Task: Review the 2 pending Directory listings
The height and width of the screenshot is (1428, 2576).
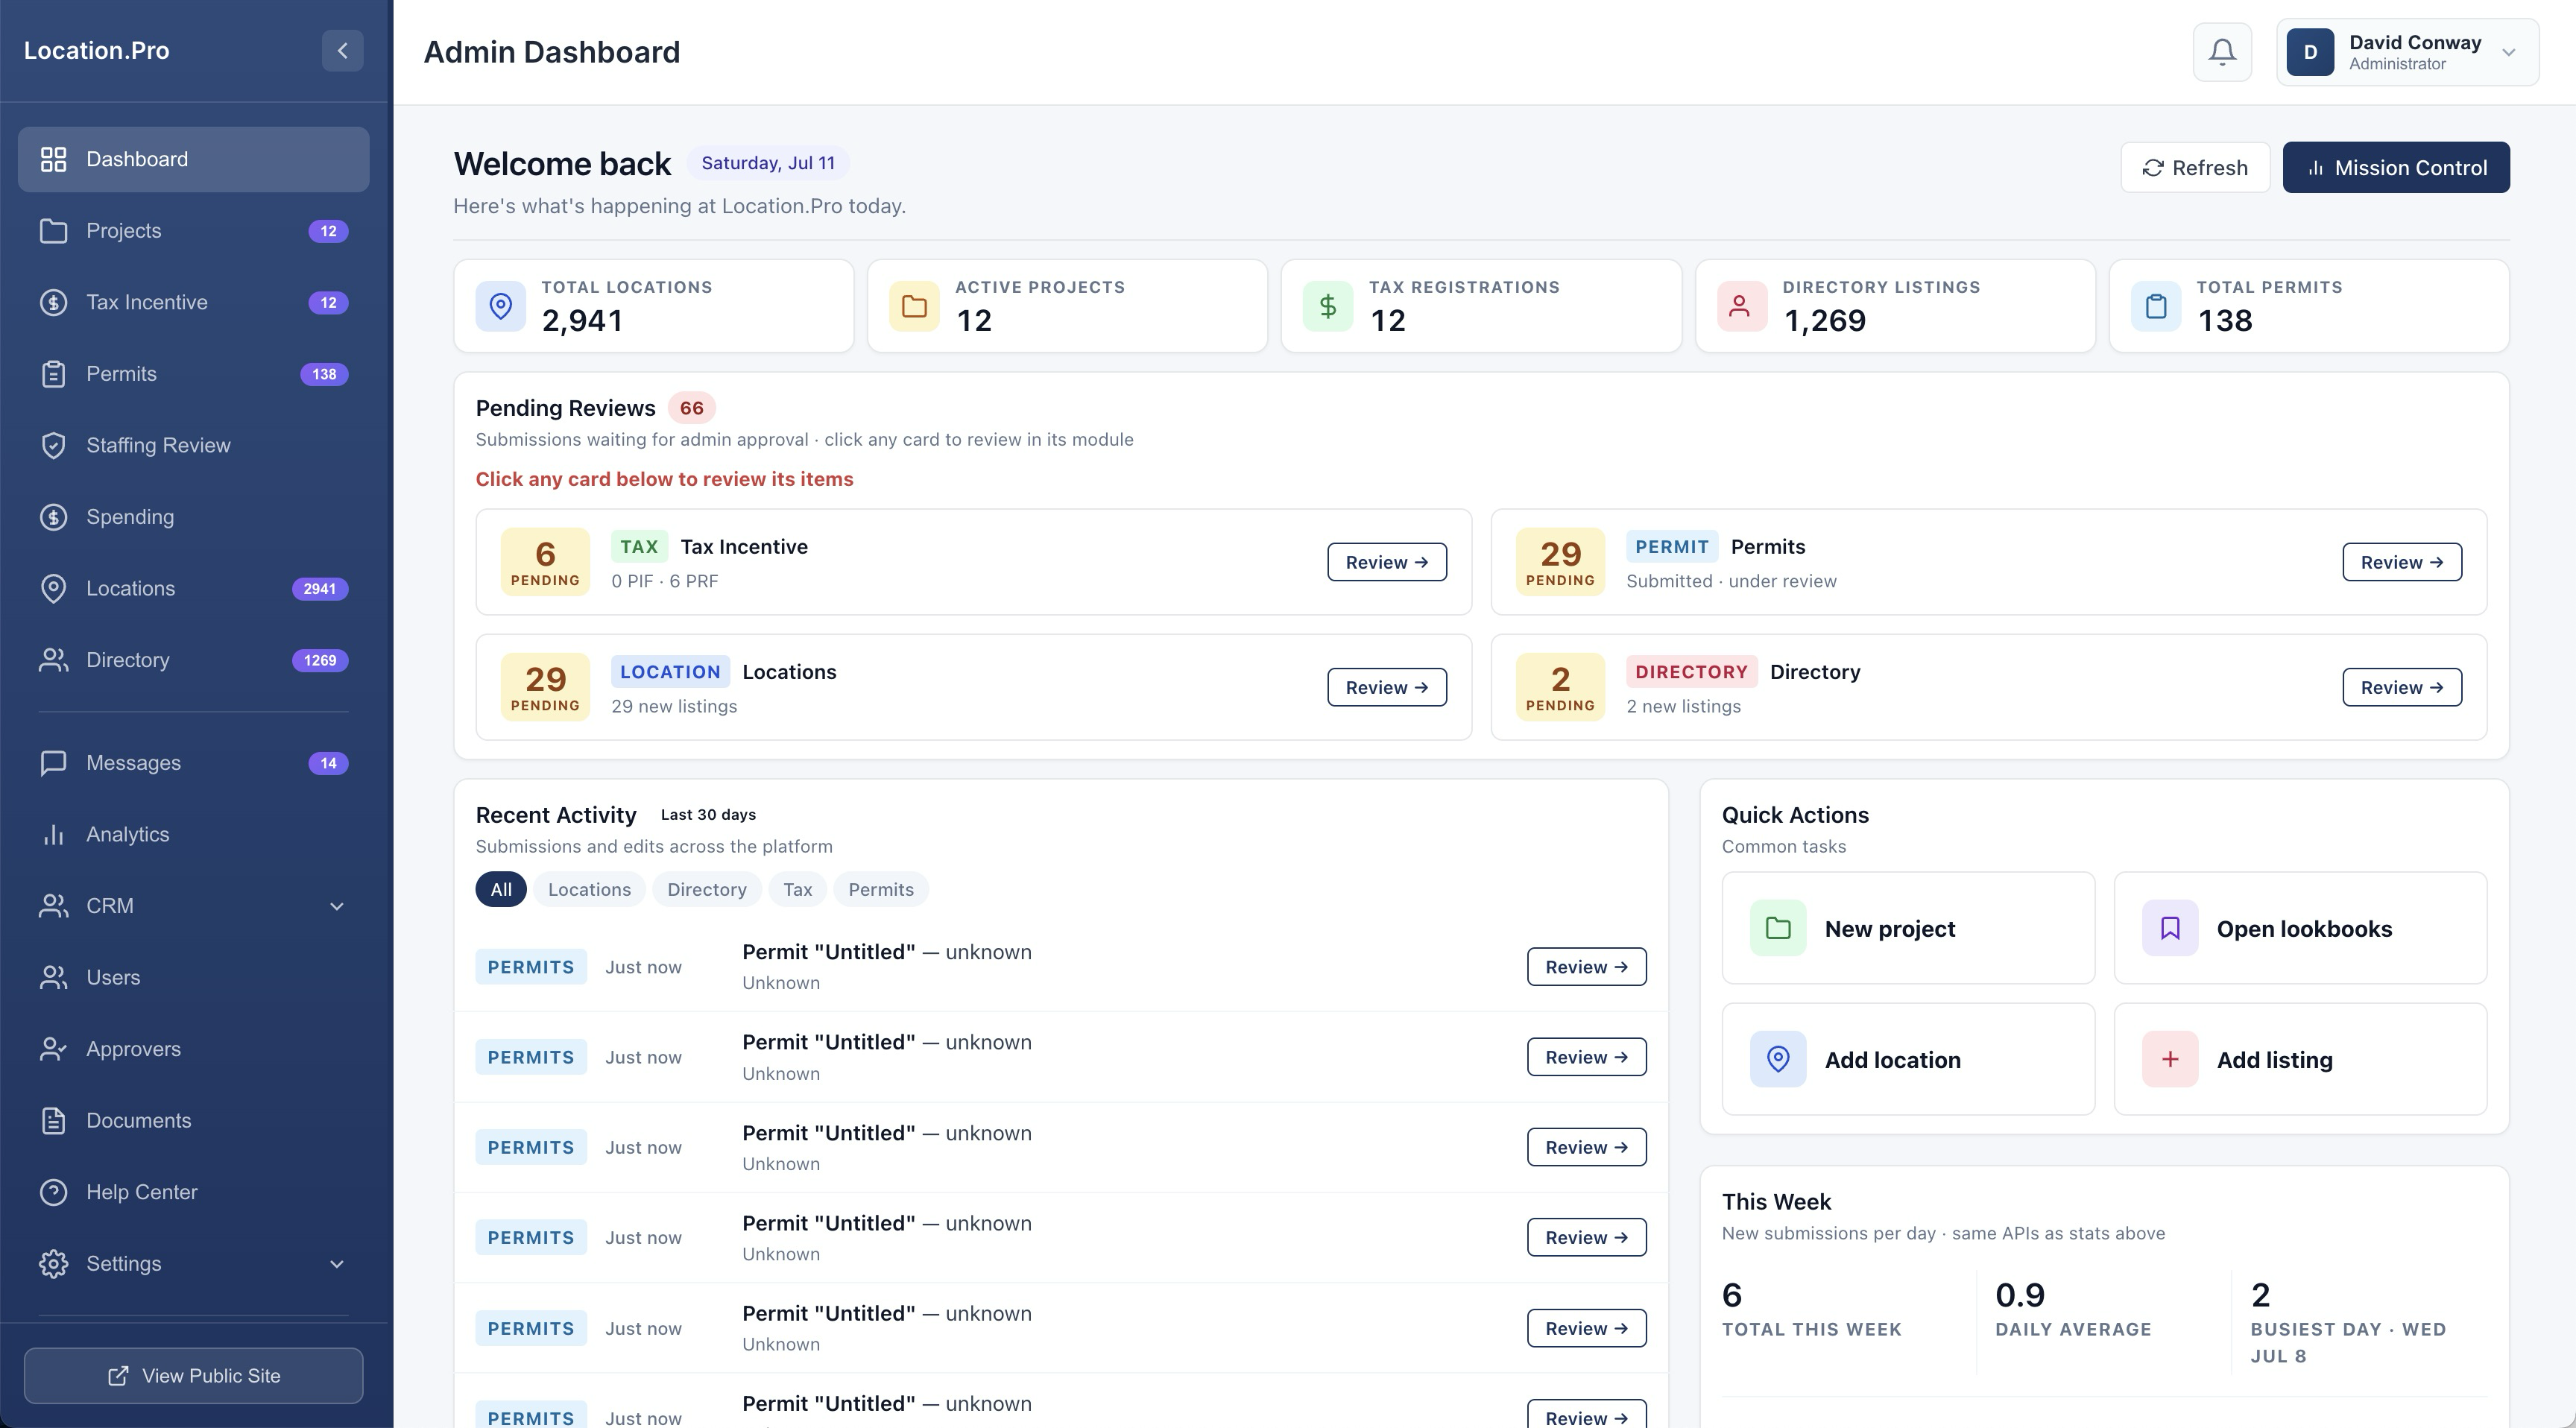Action: coord(2402,687)
